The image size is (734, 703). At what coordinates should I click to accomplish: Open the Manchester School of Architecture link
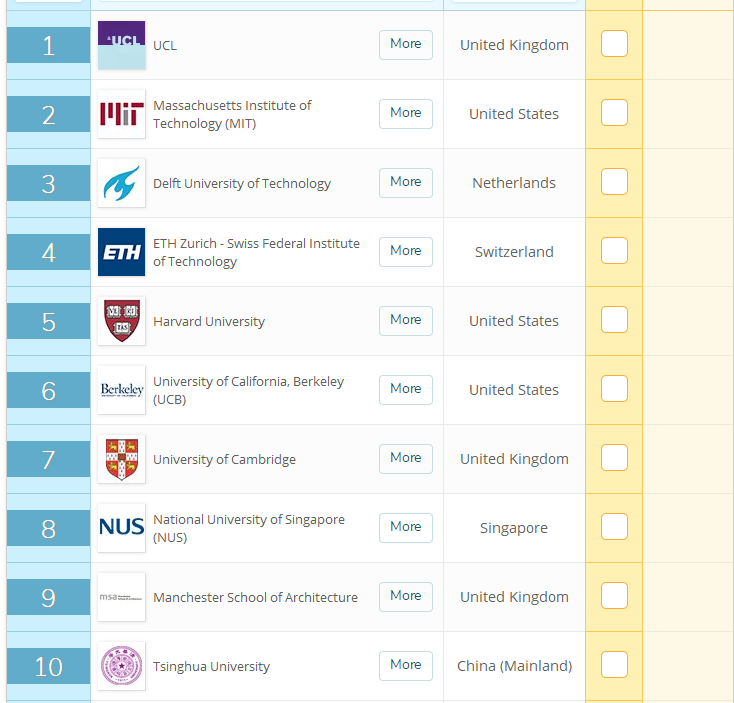(x=255, y=597)
